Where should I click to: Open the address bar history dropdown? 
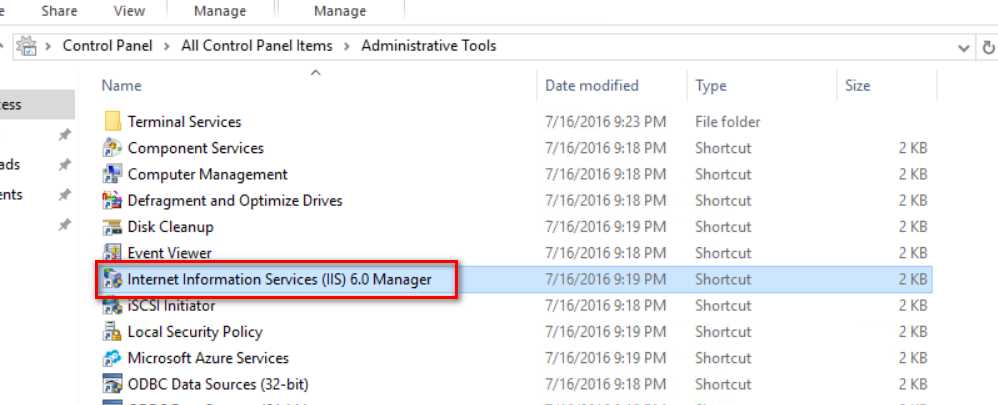pos(964,47)
